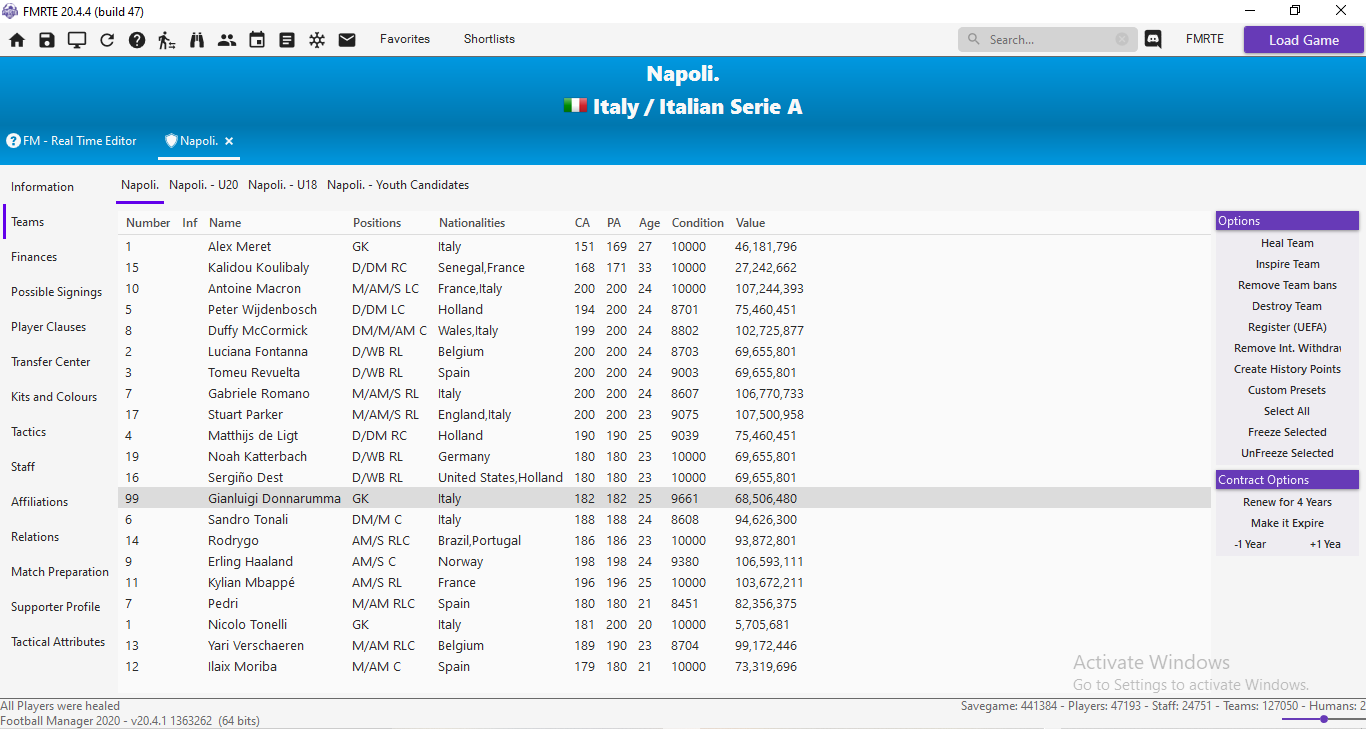Open the Help question mark icon
The width and height of the screenshot is (1366, 729).
tap(137, 40)
